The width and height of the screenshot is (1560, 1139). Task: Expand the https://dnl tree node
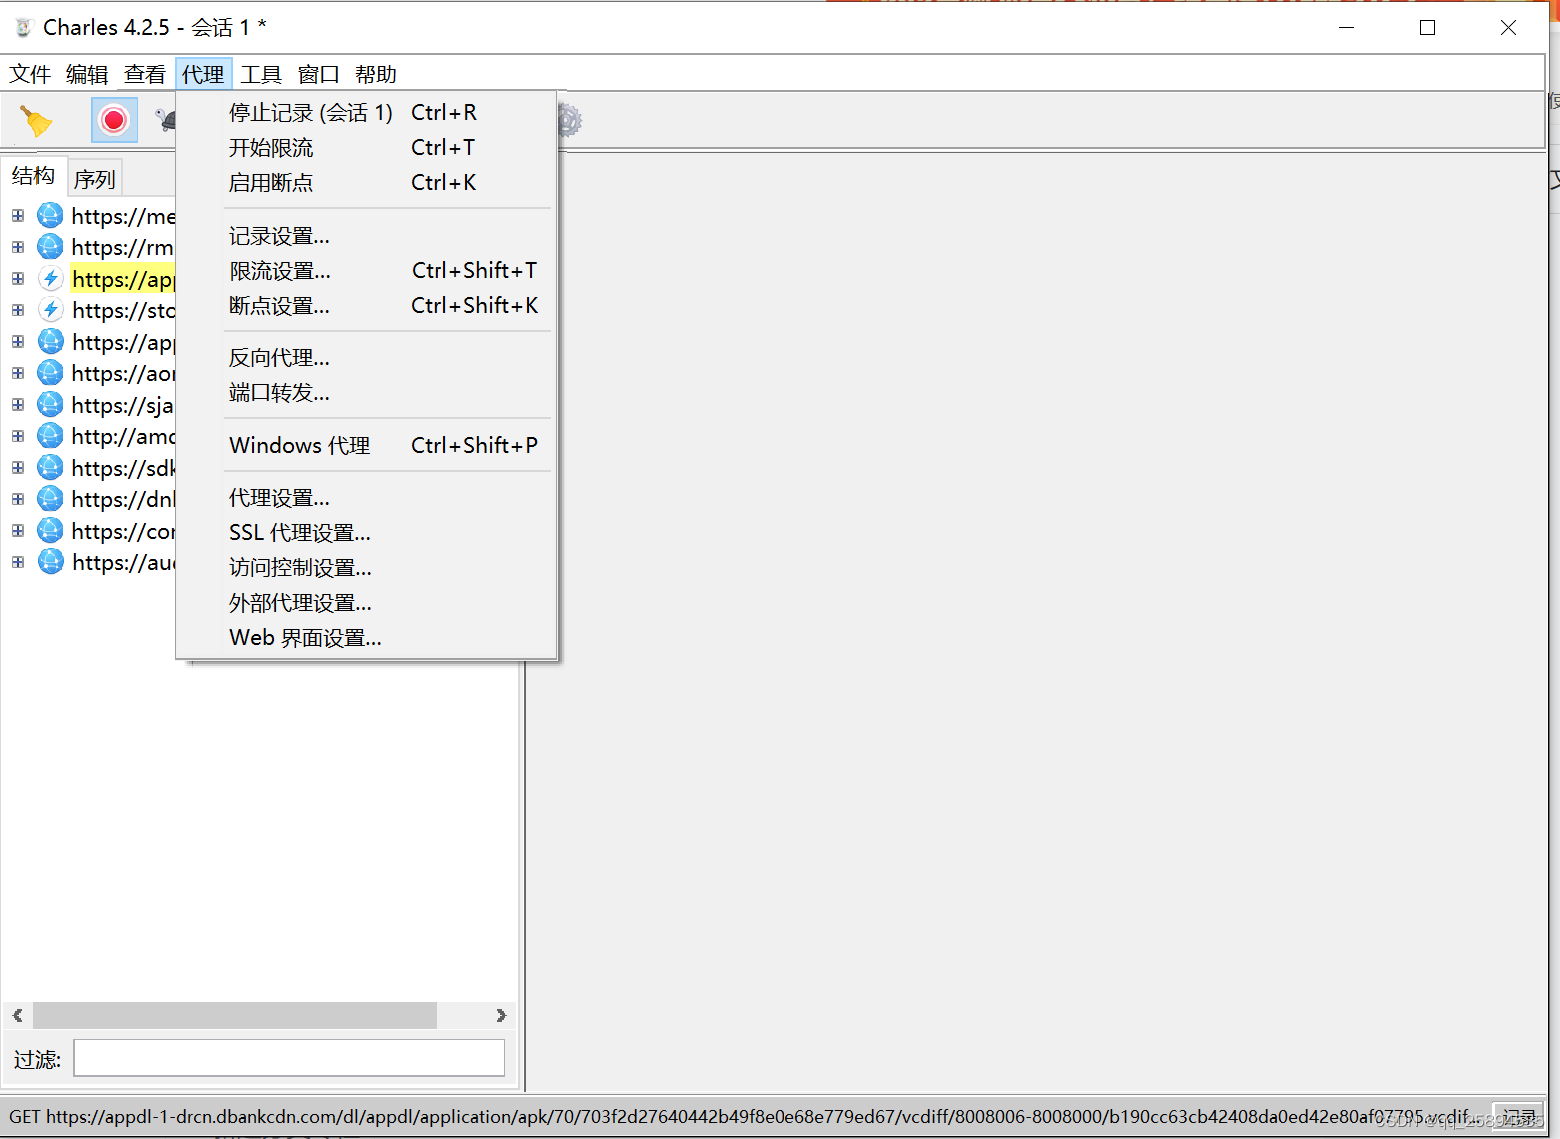click(x=18, y=499)
